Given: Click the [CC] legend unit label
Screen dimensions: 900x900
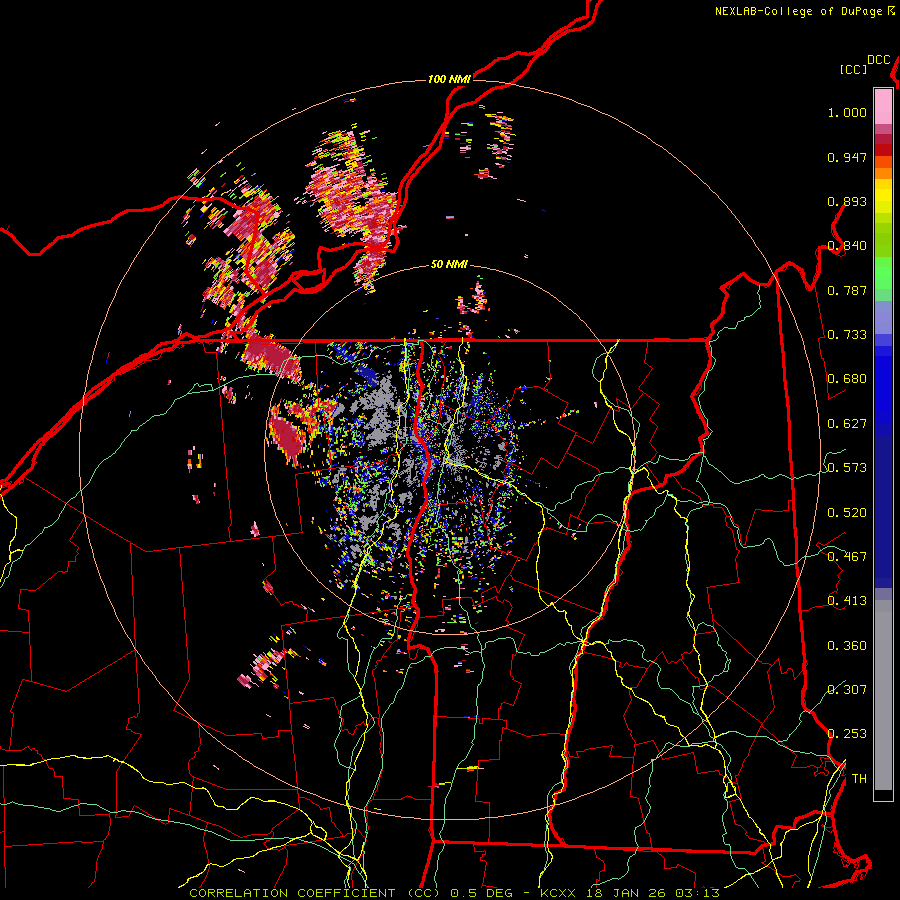Looking at the screenshot, I should tap(854, 69).
